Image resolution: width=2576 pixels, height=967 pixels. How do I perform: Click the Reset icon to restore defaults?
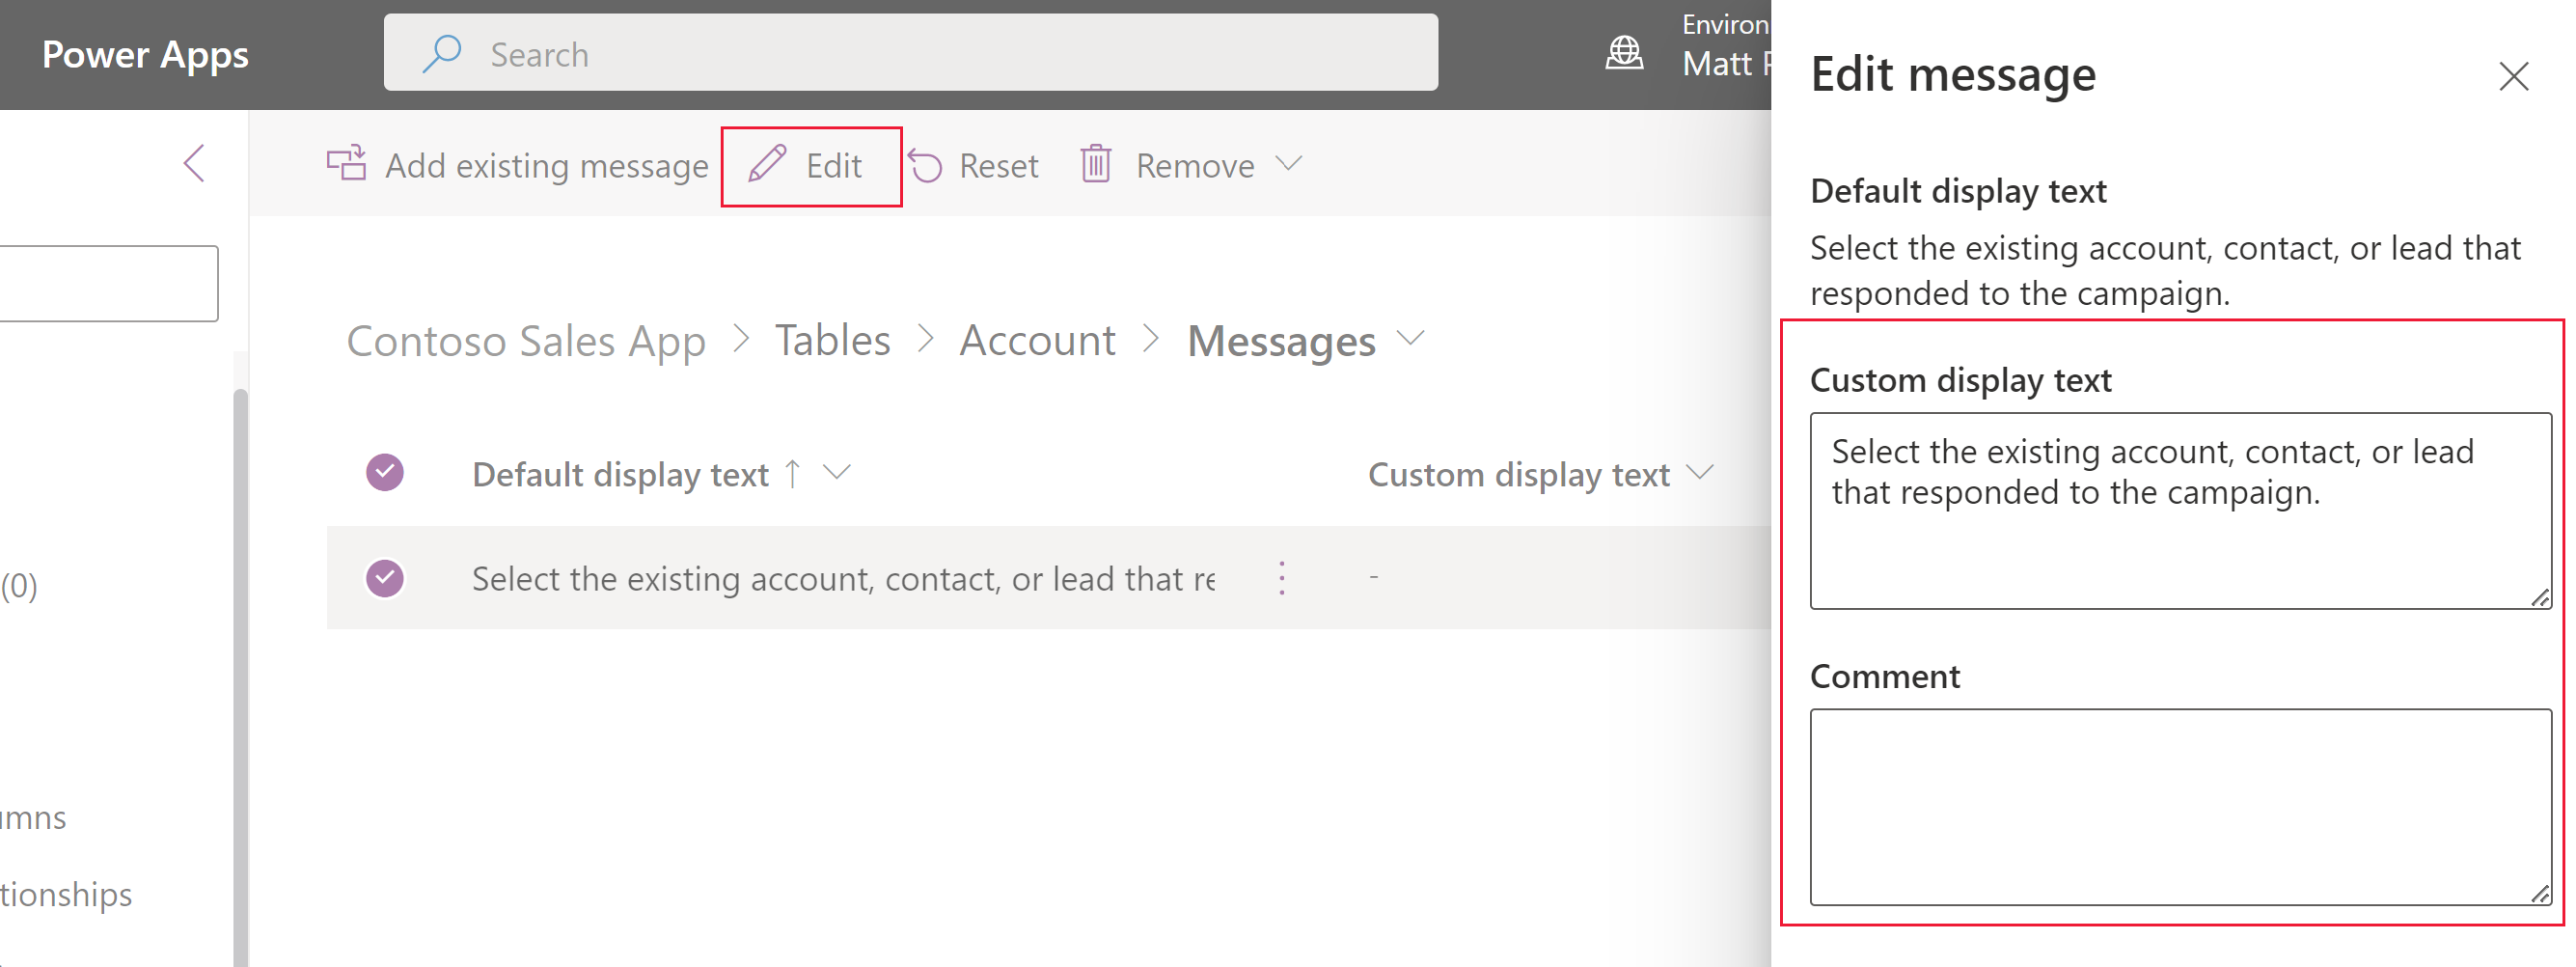click(925, 165)
